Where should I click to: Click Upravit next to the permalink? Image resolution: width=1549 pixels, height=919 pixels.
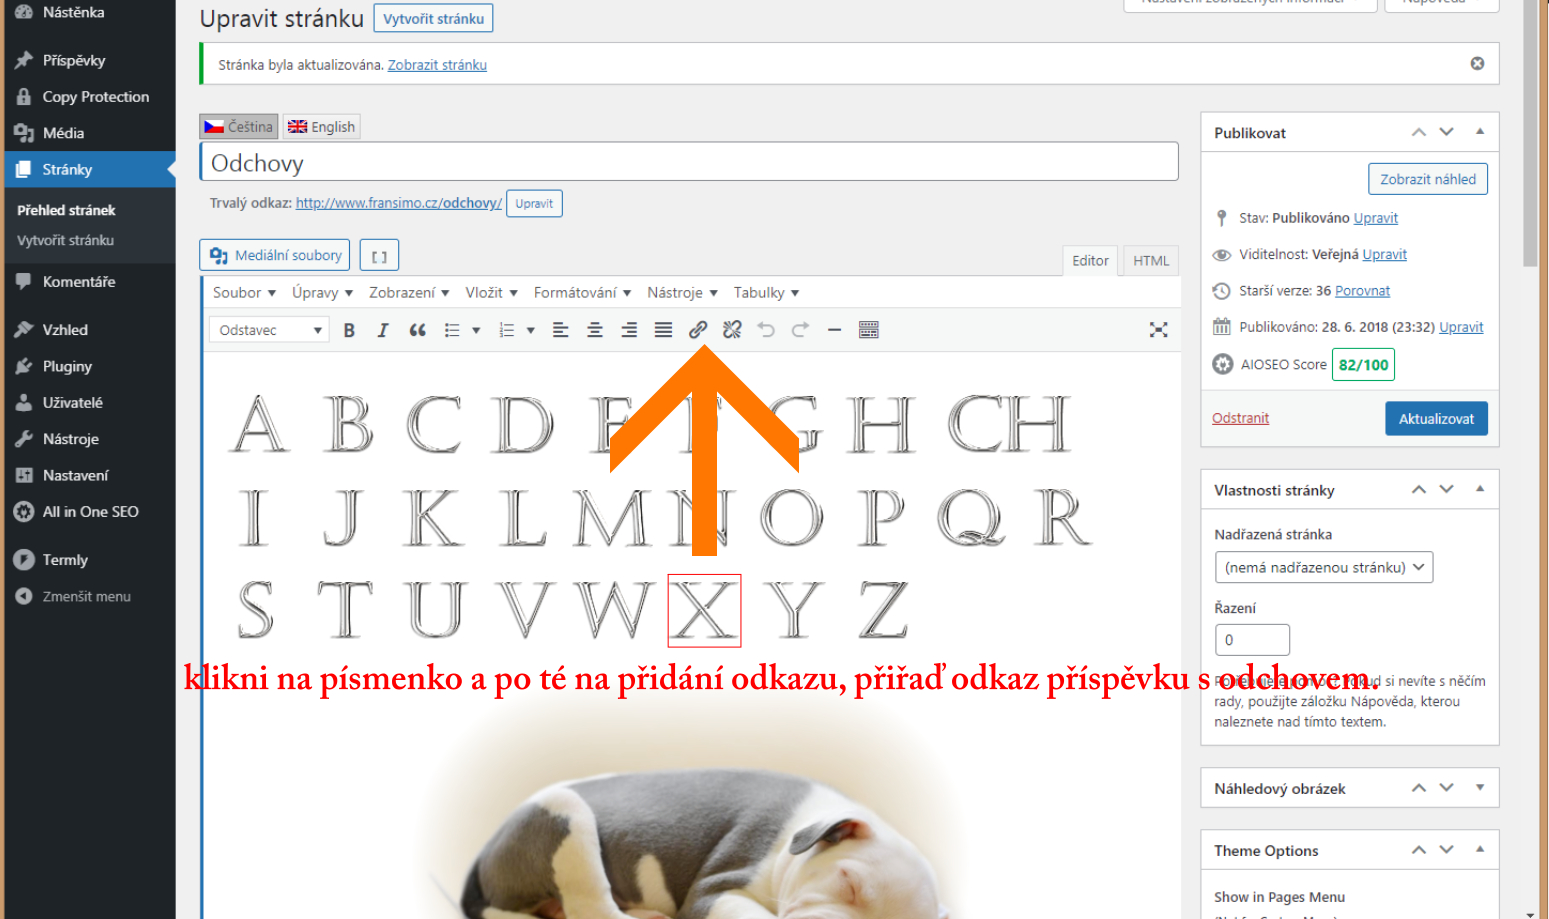[534, 203]
